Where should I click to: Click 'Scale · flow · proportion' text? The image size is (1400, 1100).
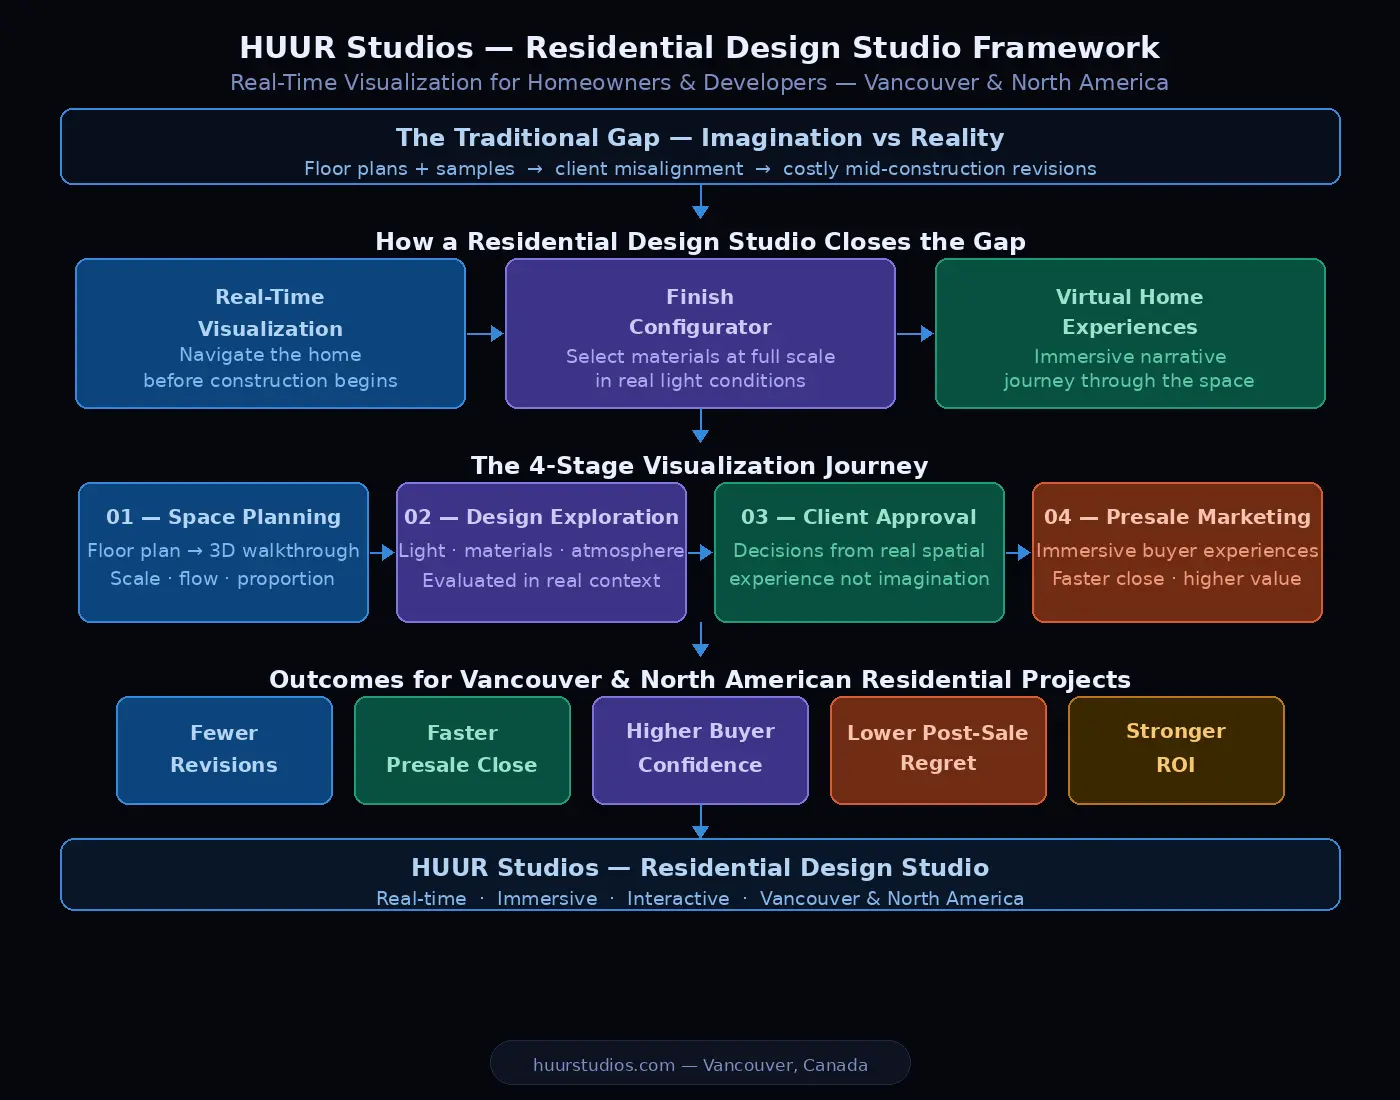223,578
